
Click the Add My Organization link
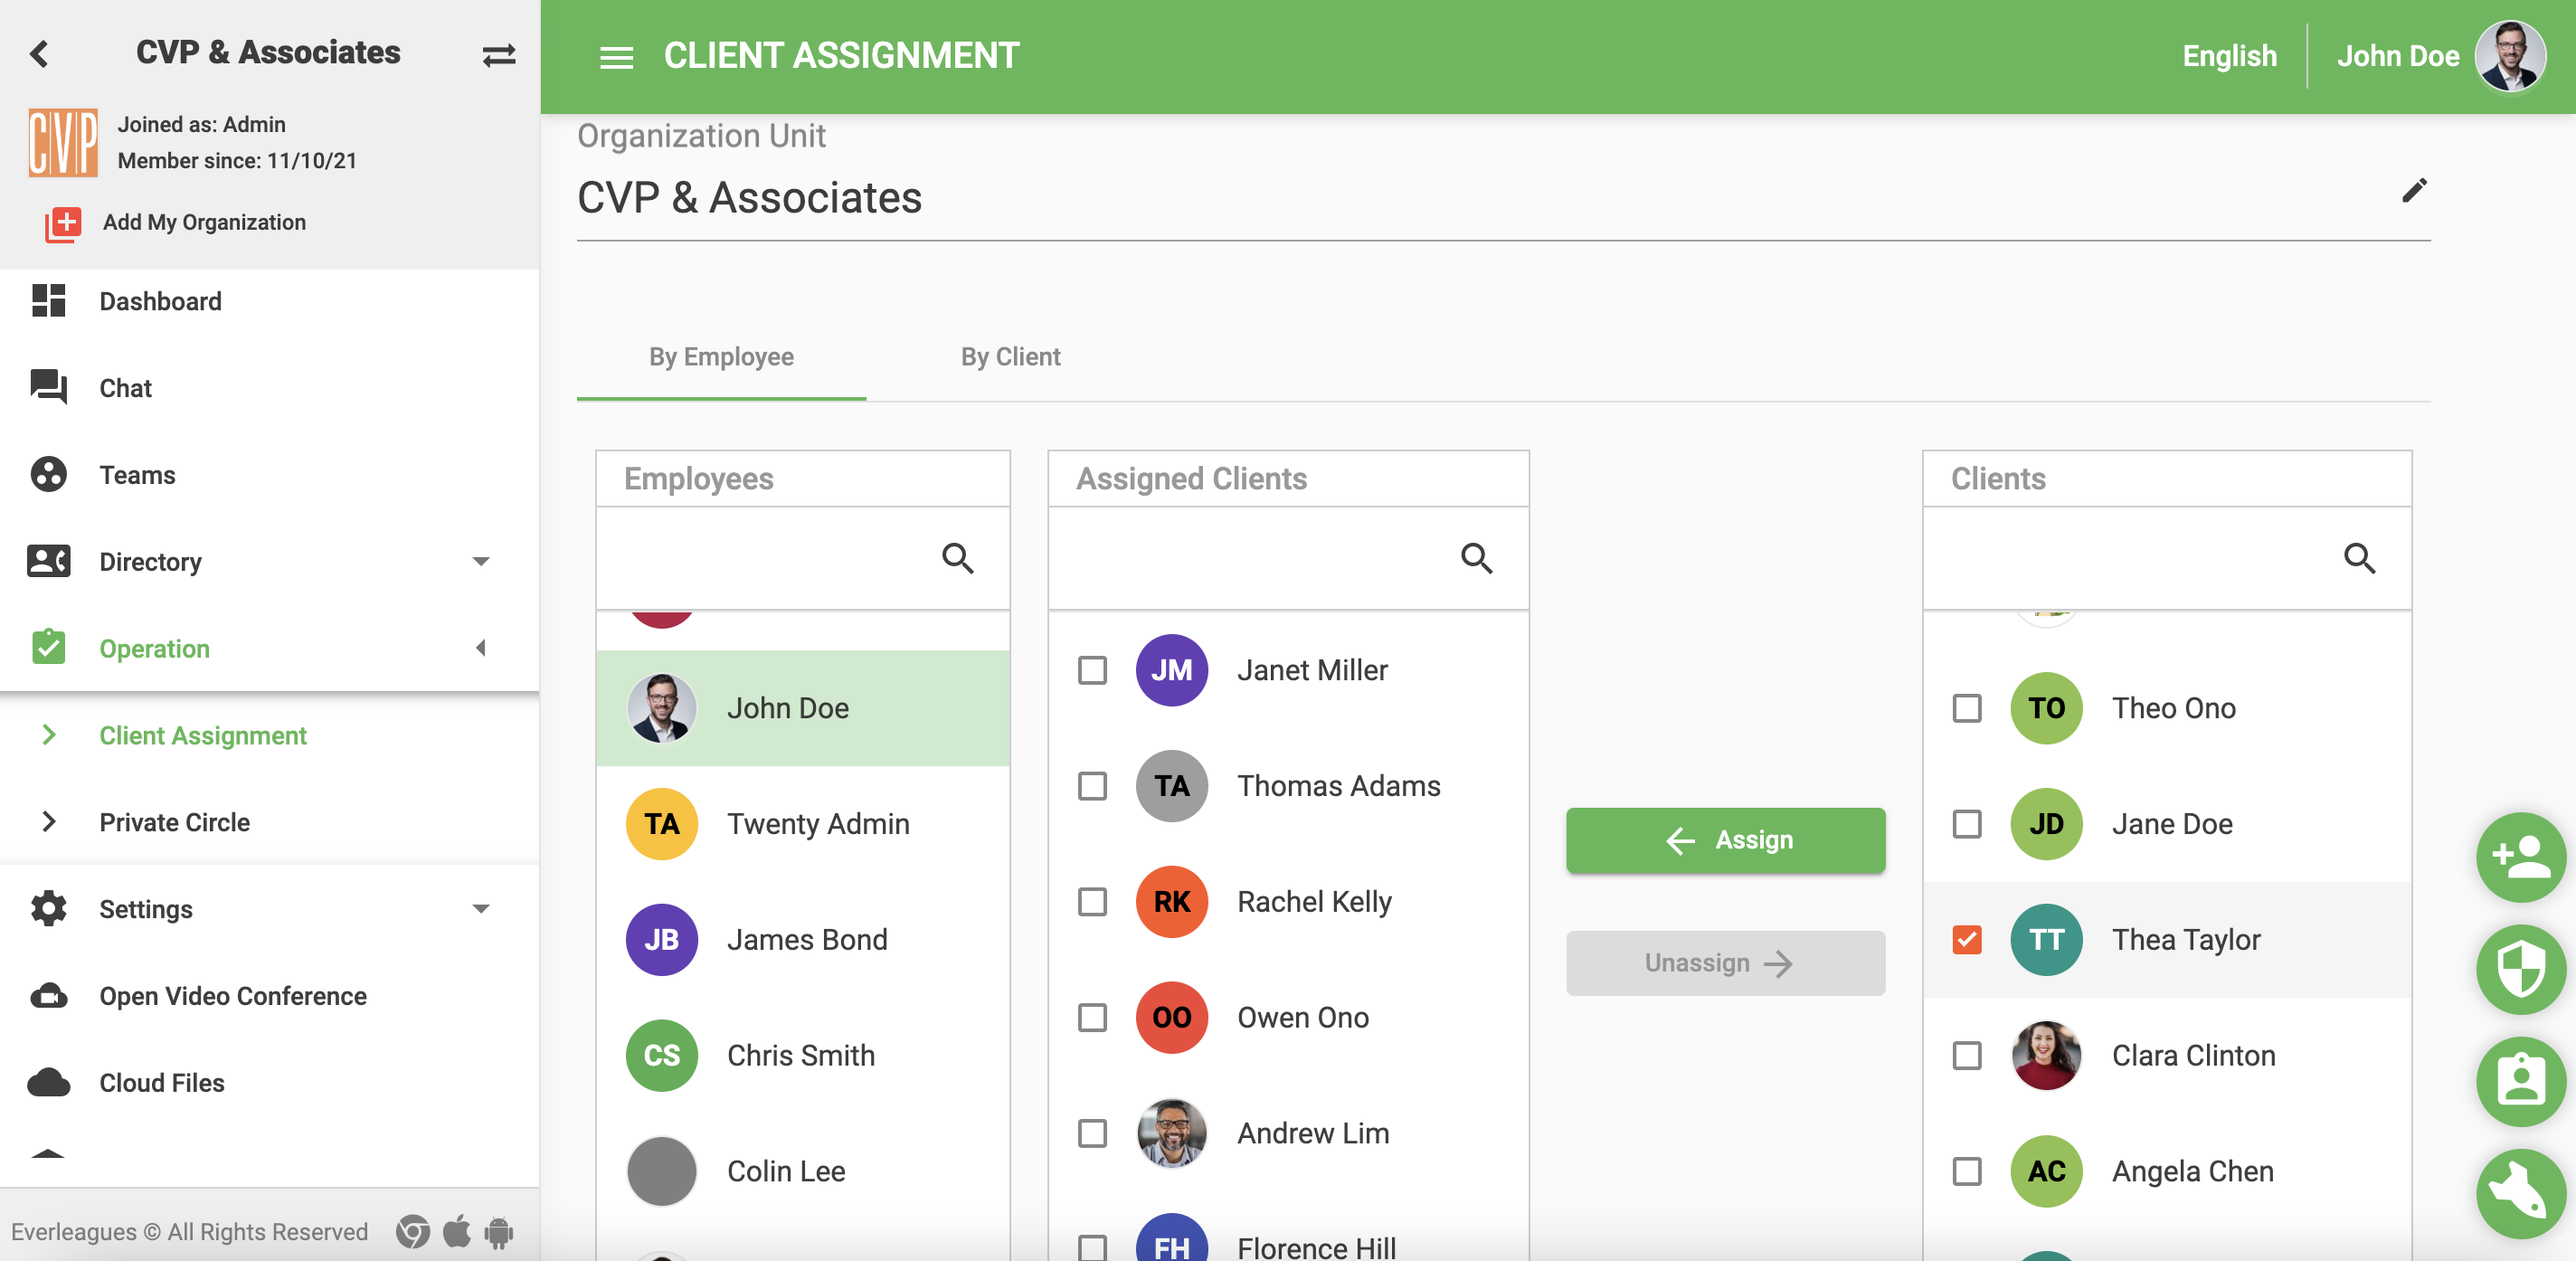(204, 222)
